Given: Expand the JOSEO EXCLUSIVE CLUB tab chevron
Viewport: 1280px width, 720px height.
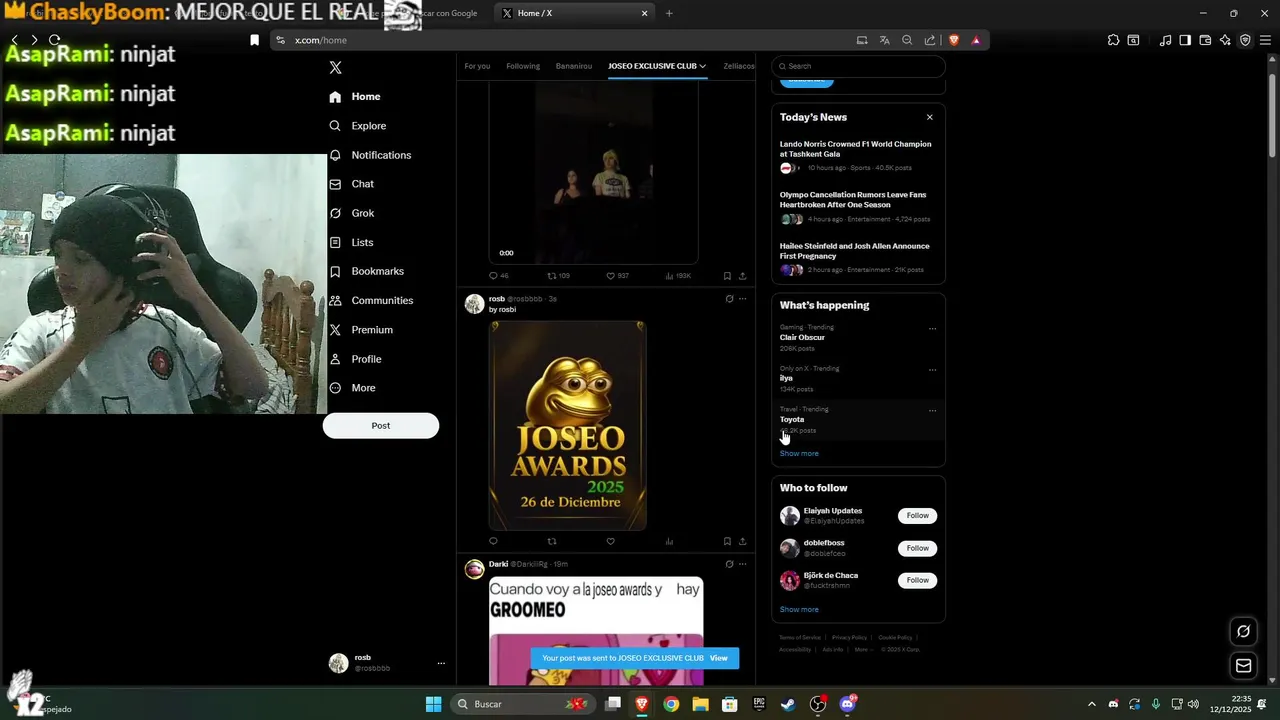Looking at the screenshot, I should pos(703,66).
